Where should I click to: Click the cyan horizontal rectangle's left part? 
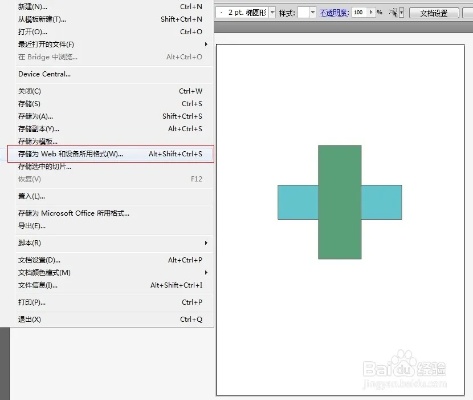point(298,202)
